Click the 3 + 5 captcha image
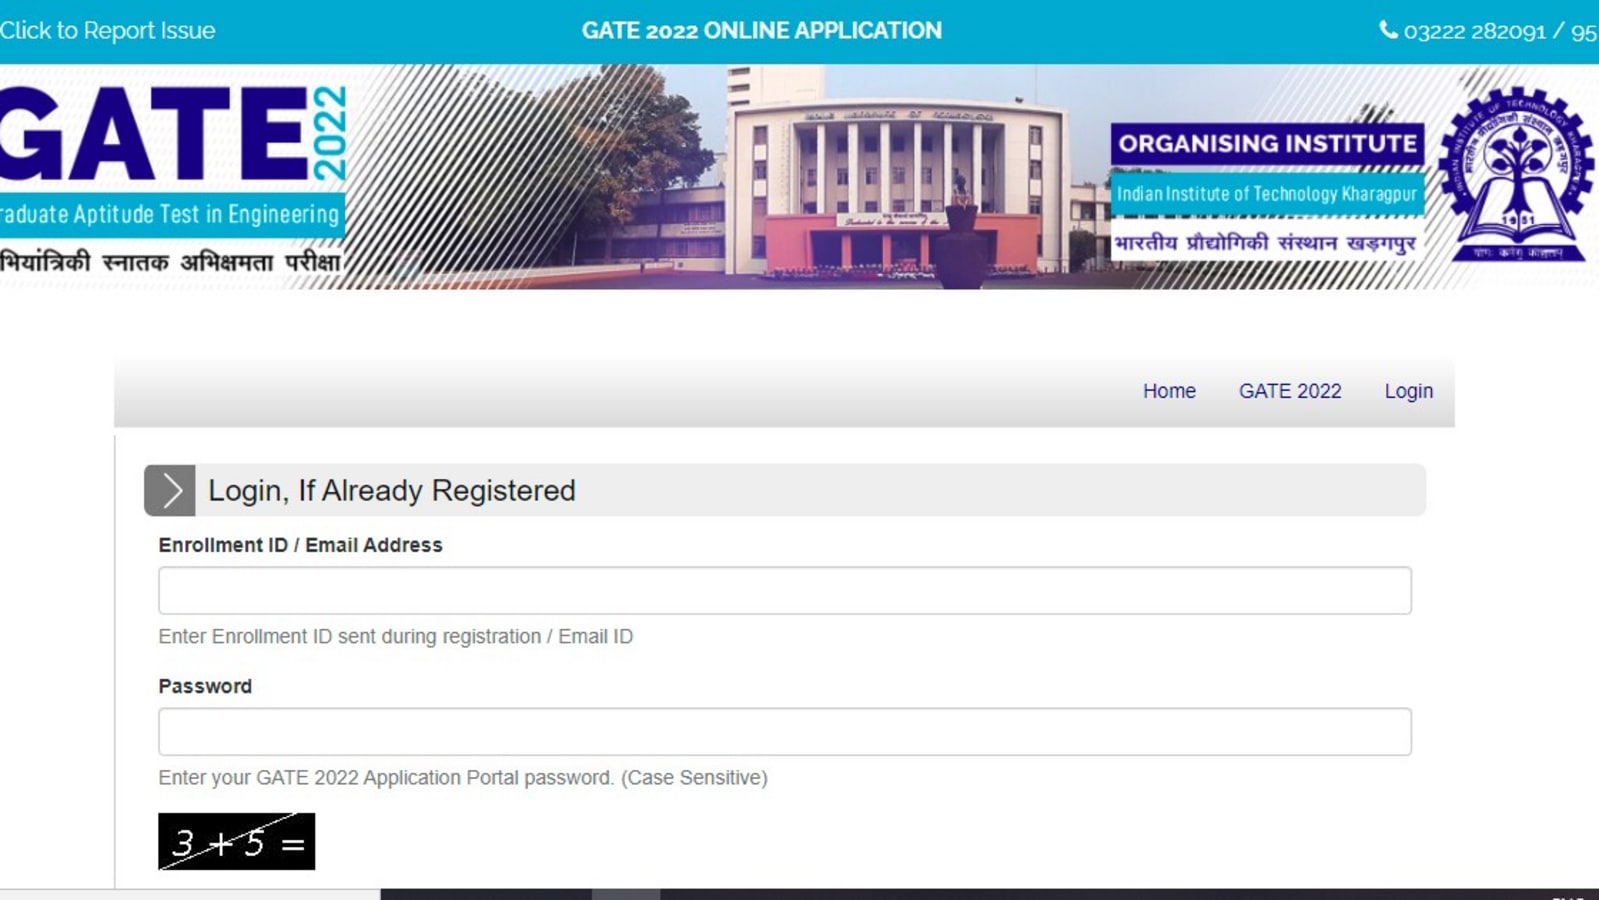1599x900 pixels. pos(236,841)
